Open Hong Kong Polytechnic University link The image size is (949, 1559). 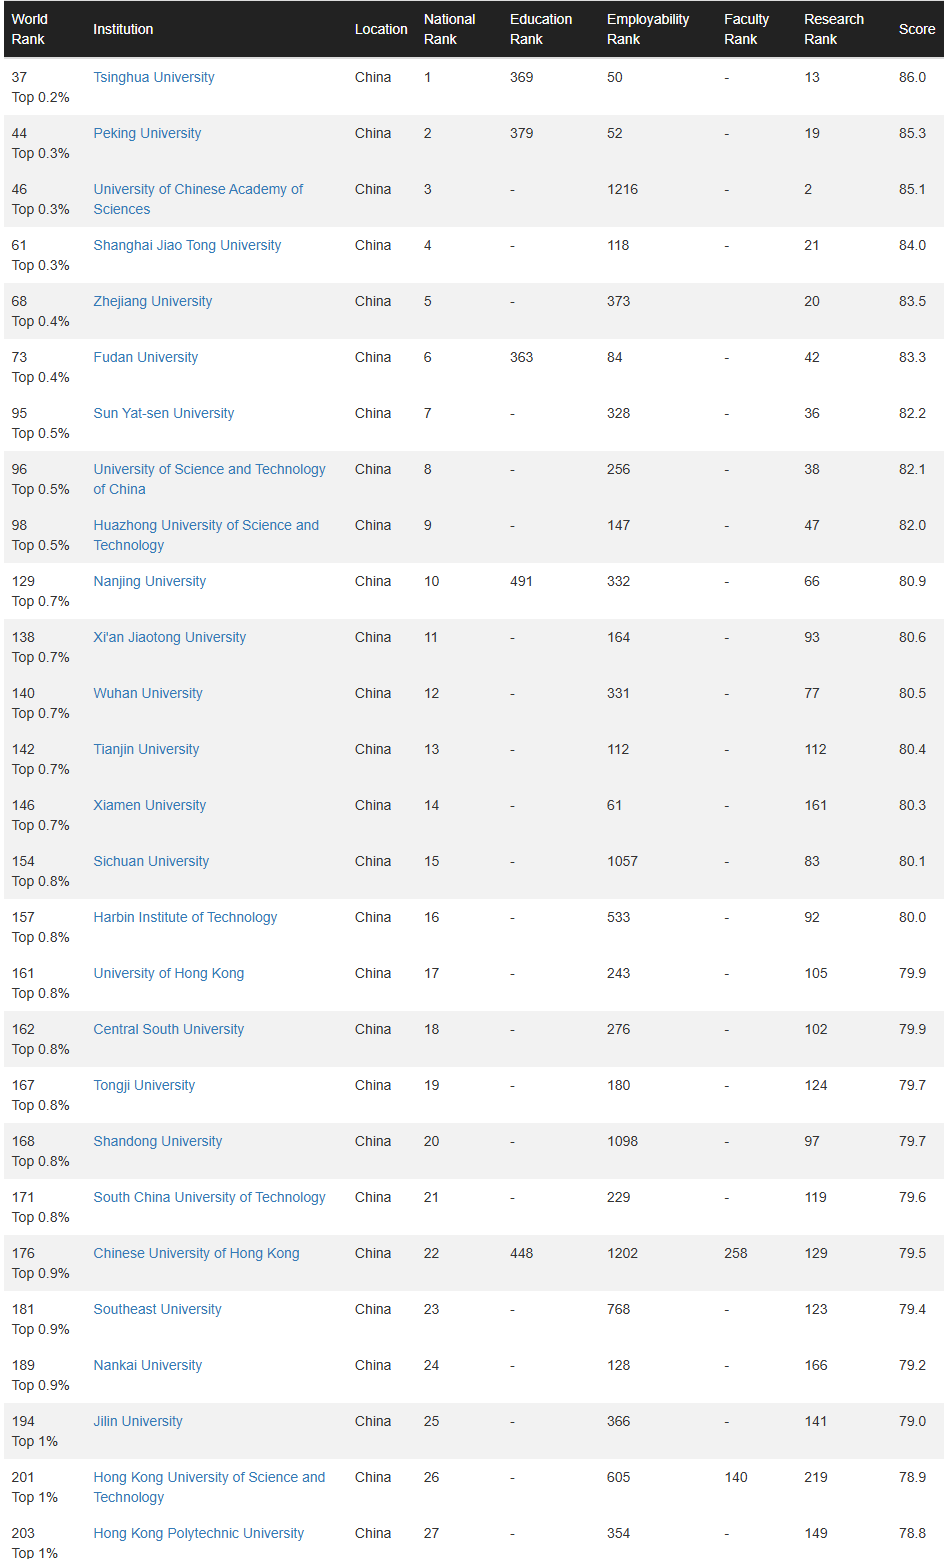tap(198, 1533)
